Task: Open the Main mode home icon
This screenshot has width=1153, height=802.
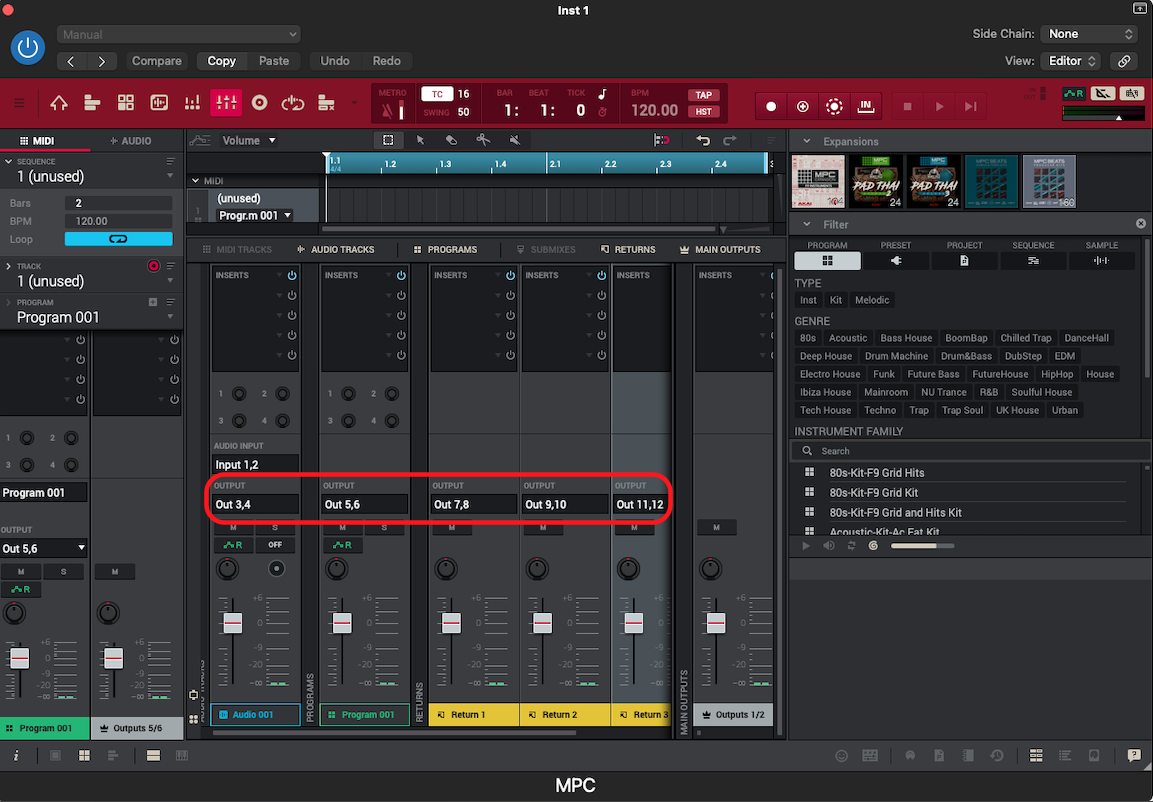Action: (59, 104)
